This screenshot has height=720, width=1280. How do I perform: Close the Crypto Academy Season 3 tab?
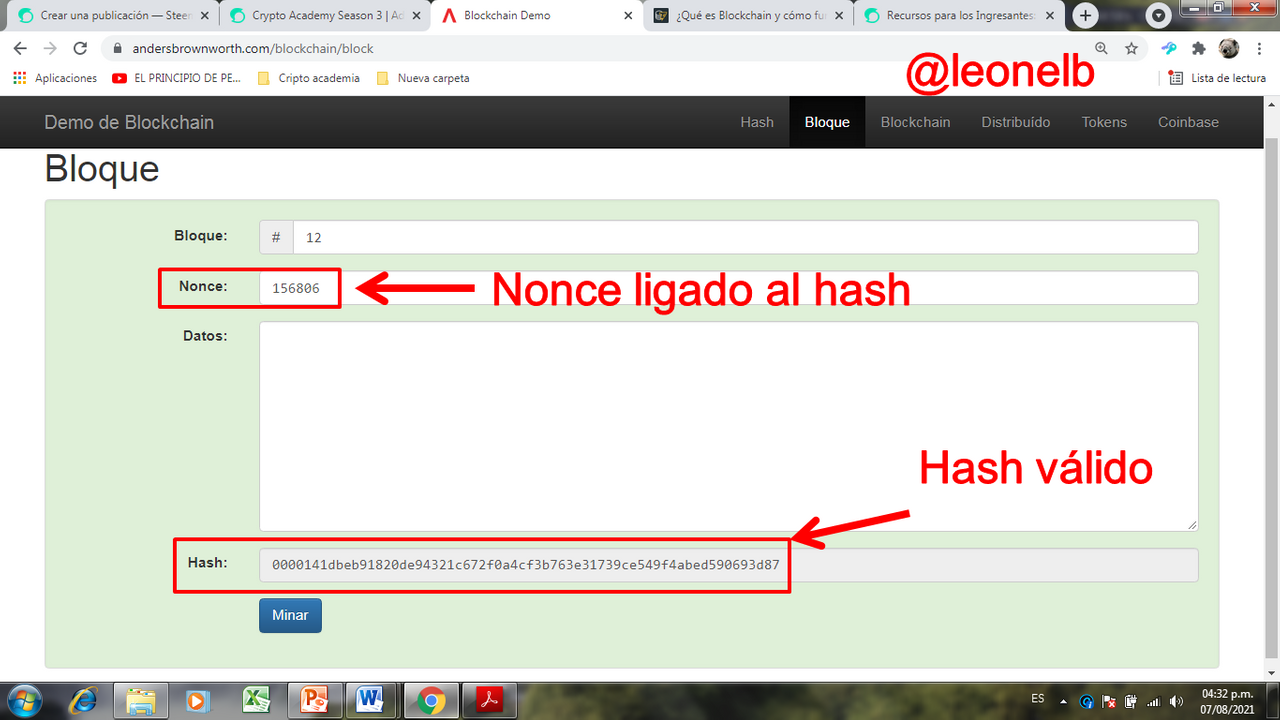click(417, 16)
